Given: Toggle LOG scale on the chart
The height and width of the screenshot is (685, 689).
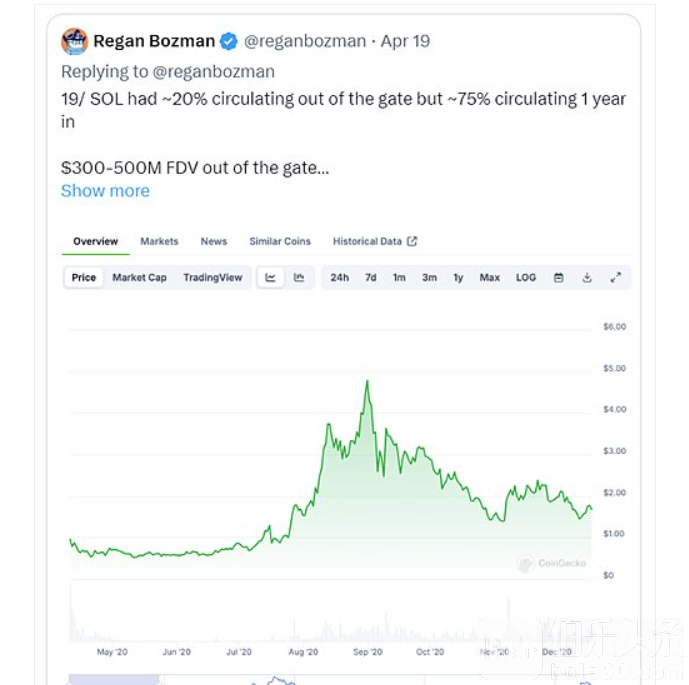Looking at the screenshot, I should 526,278.
